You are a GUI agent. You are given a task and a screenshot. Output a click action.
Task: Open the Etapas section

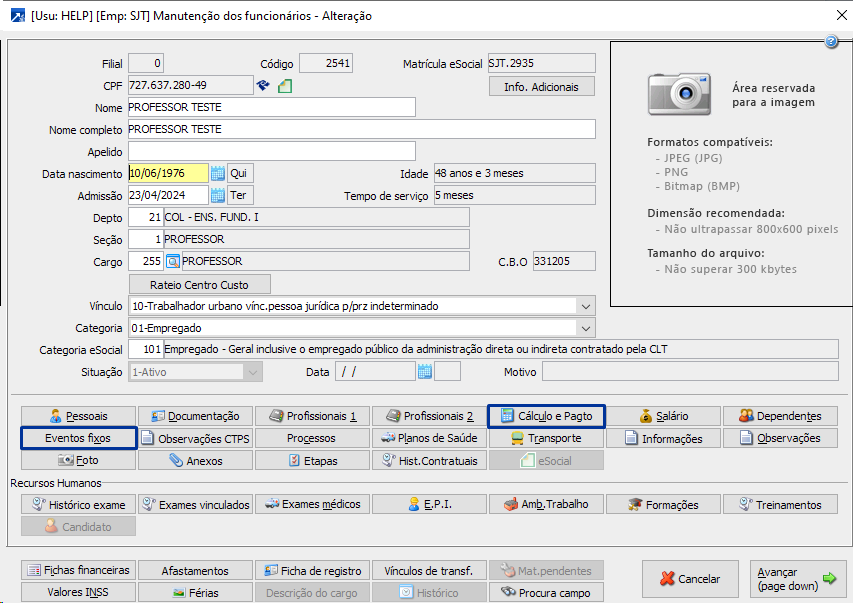tap(312, 460)
